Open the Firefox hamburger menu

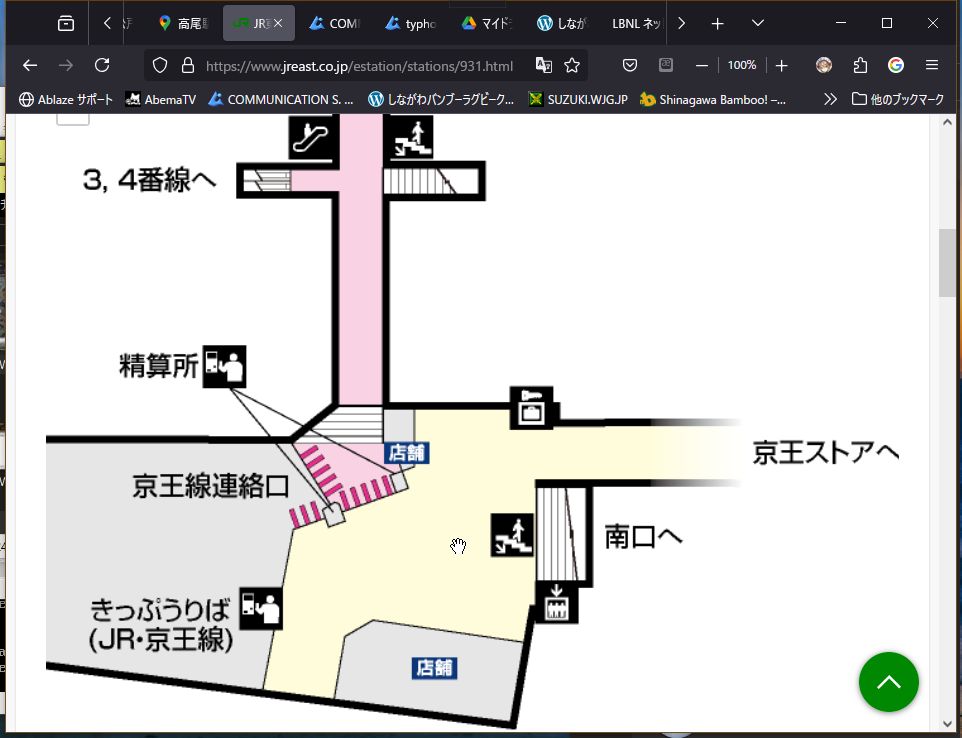932,65
